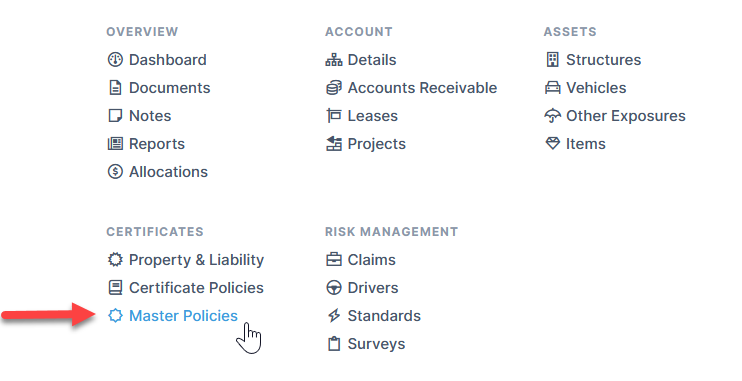Click the Drivers steering wheel icon
This screenshot has height=381, width=742.
[334, 287]
